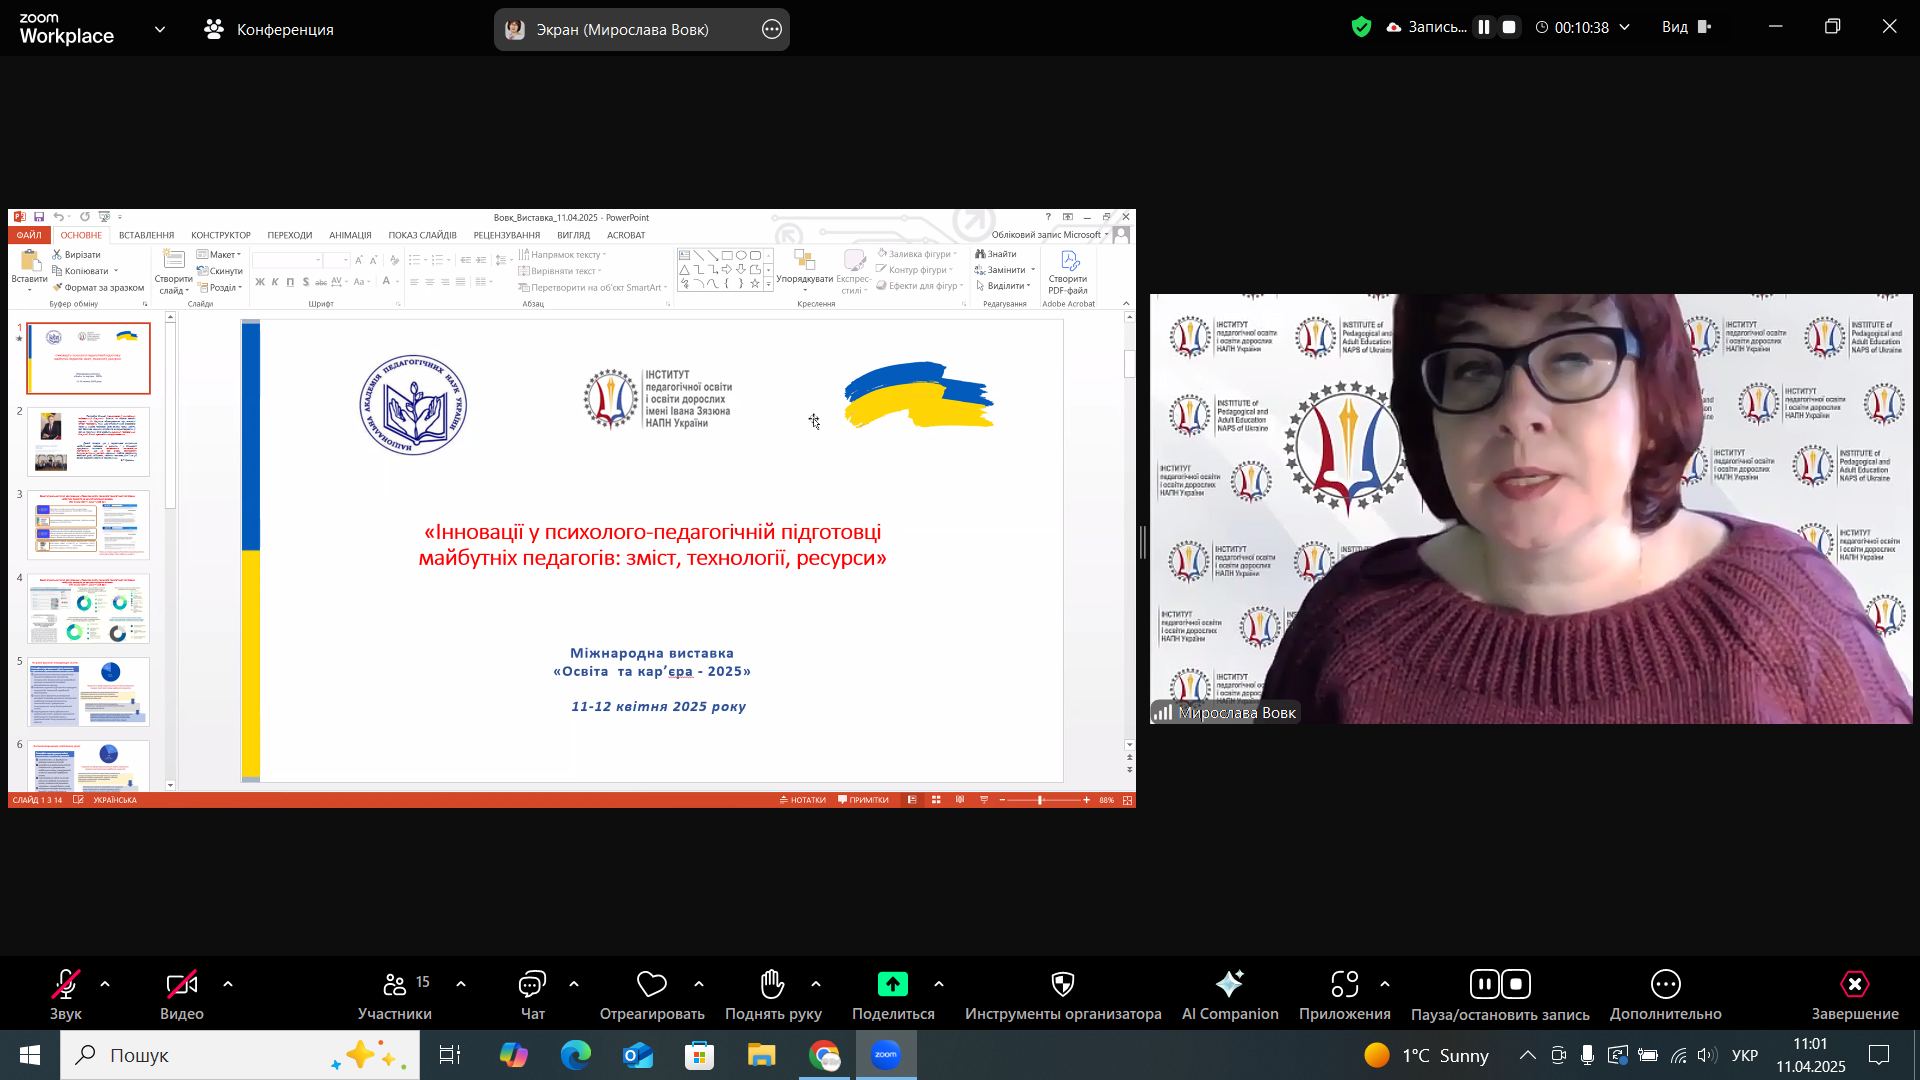Switch to ВСТАВЛЕННЯ ribbon tab
This screenshot has height=1080, width=1920.
coord(146,235)
